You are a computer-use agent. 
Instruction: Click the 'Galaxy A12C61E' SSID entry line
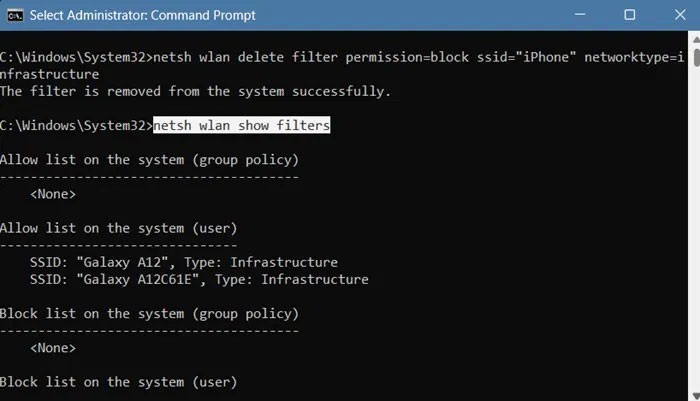[199, 279]
